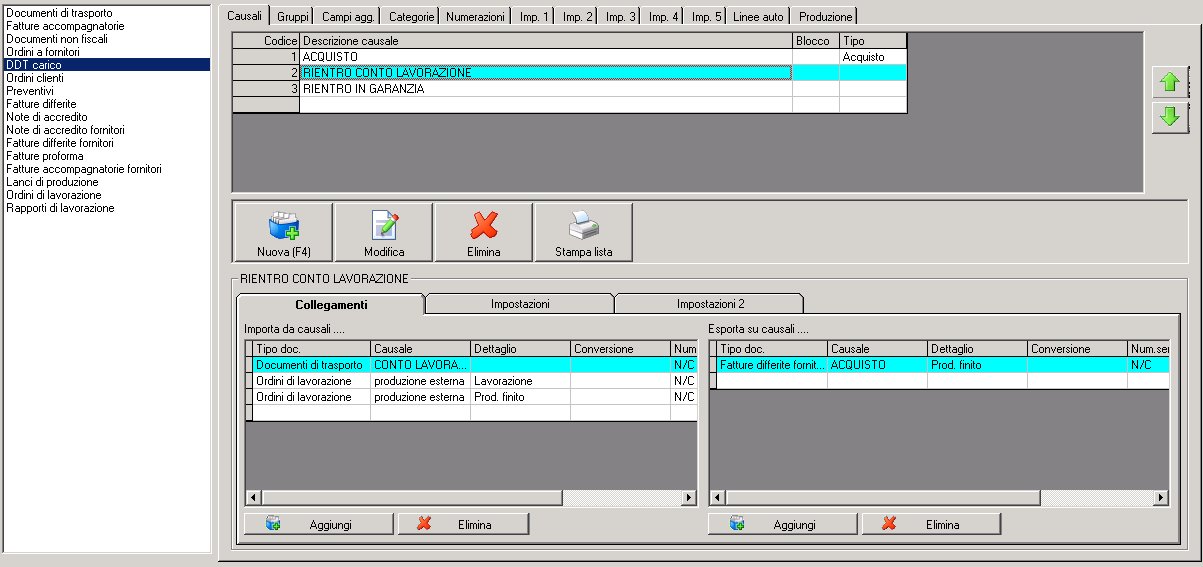Viewport: 1203px width, 567px height.
Task: Select Fatture accompagnatorie fornitori in list
Action: pyautogui.click(x=106, y=168)
